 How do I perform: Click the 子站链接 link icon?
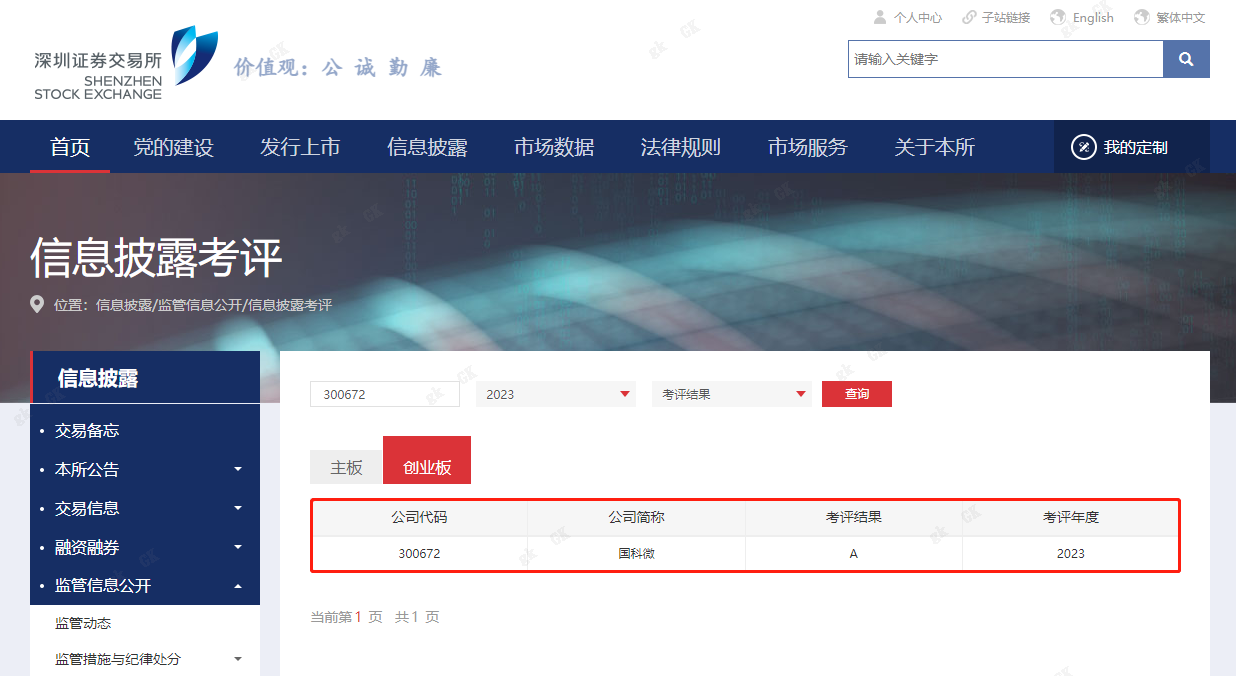pos(966,16)
